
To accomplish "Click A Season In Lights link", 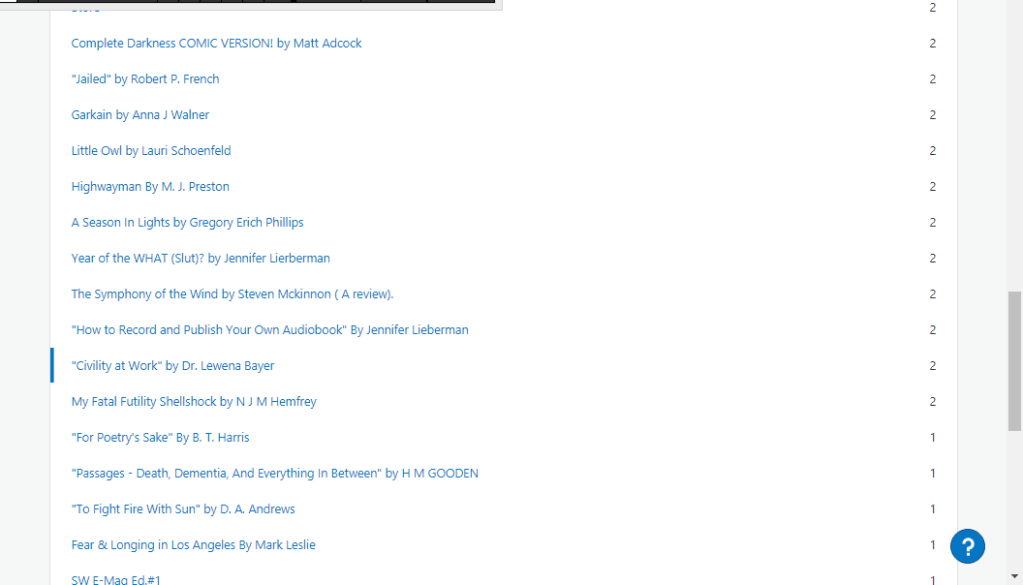I will [187, 223].
